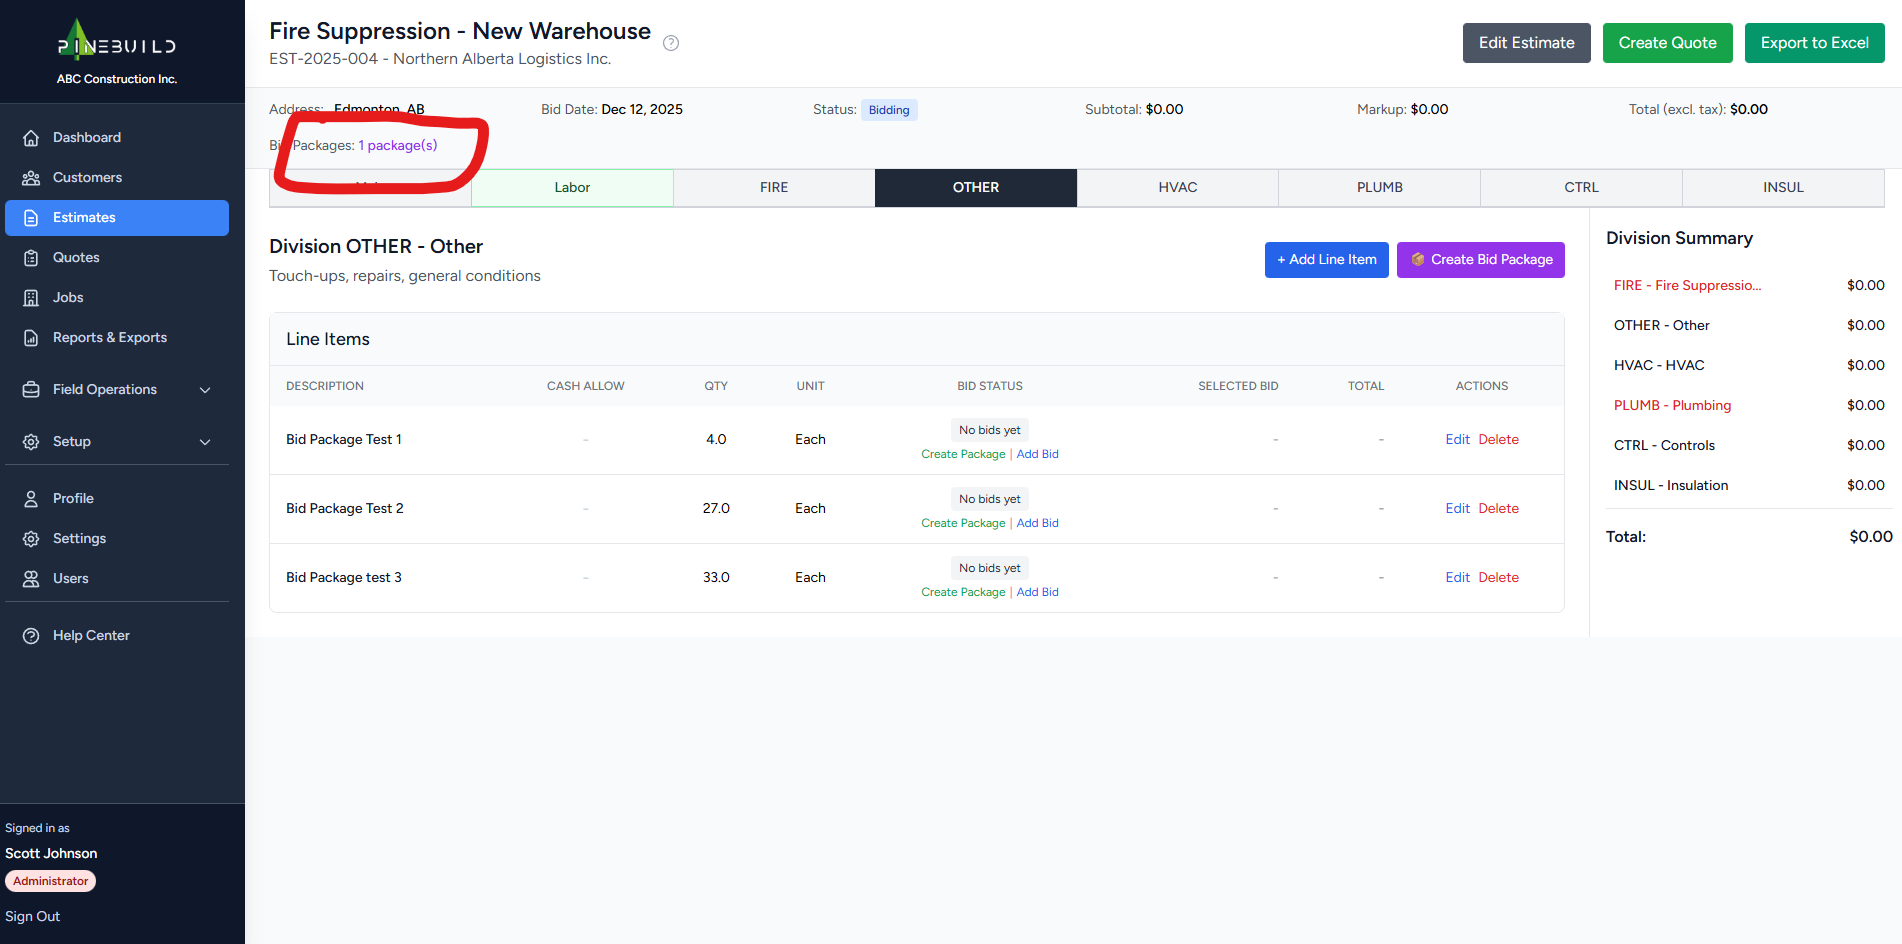Open the Jobs page
The height and width of the screenshot is (944, 1902).
pyautogui.click(x=67, y=297)
